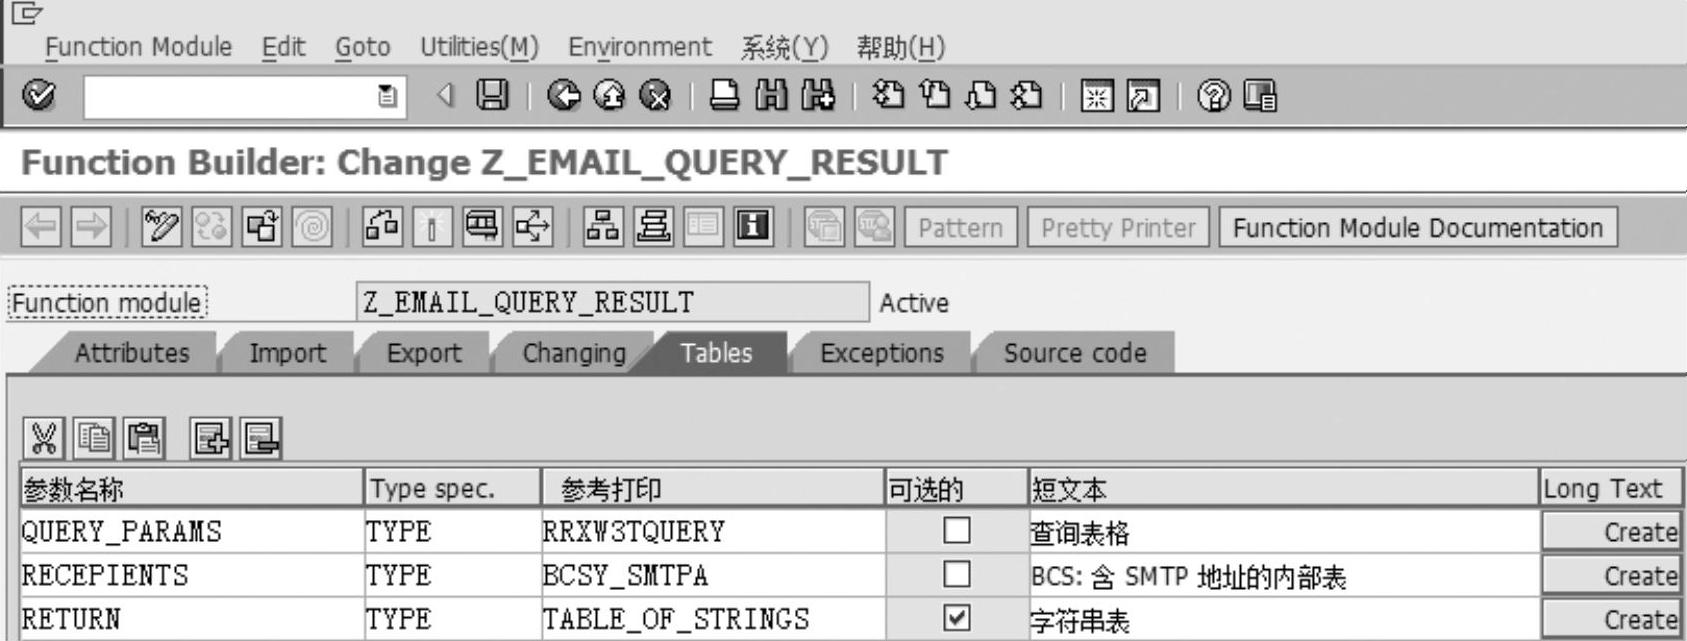Click Customize Local Layout icon
Screen dimensions: 1687x641
coord(1260,96)
